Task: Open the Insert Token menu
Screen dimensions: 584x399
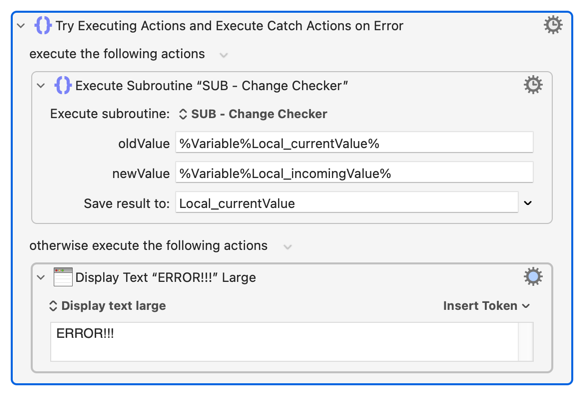Action: pyautogui.click(x=486, y=306)
